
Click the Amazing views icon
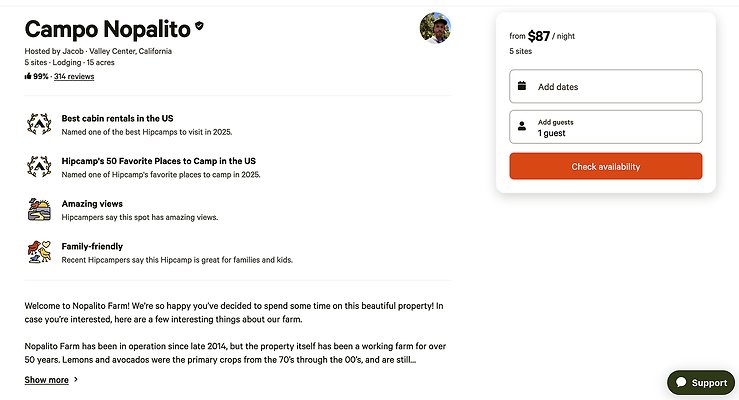coord(38,210)
